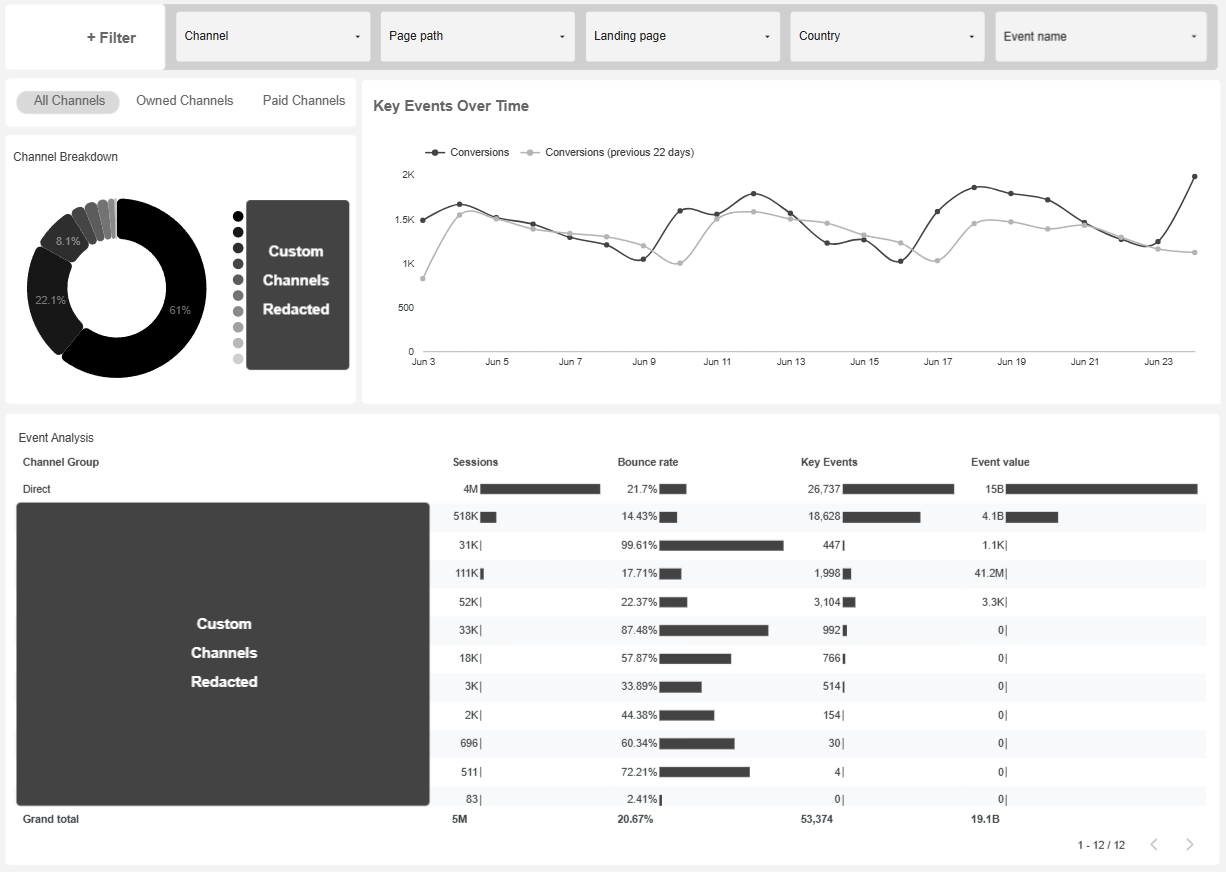Click the Sessions bar for the Direct row

coord(542,489)
